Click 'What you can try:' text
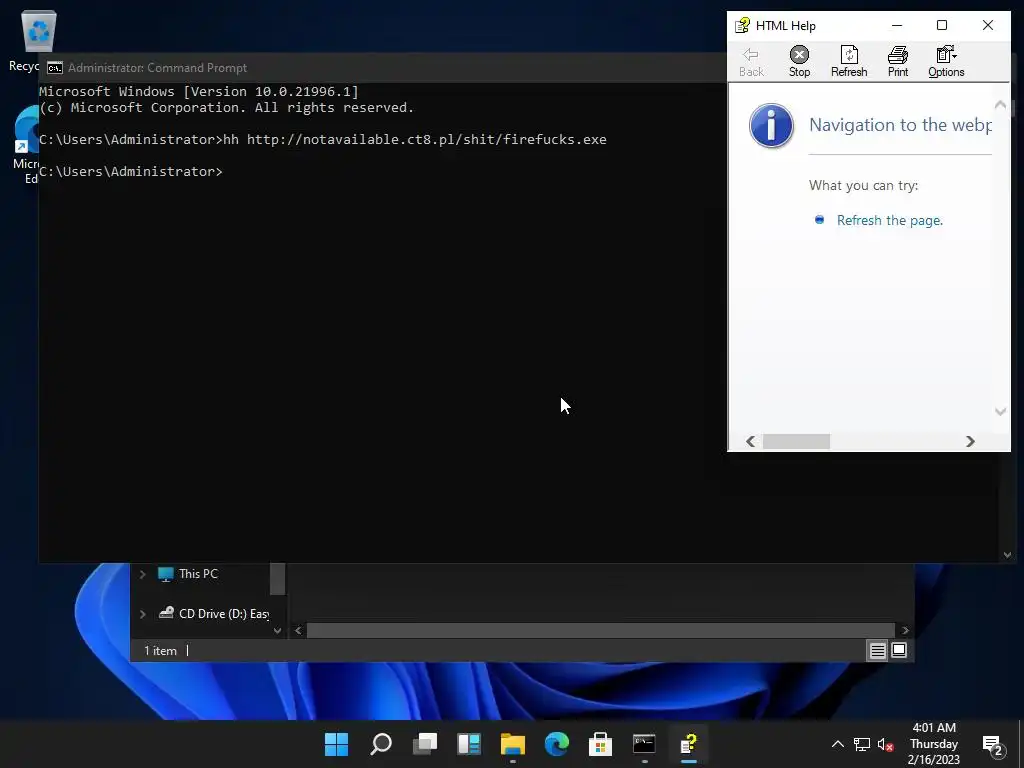This screenshot has height=768, width=1024. (x=863, y=185)
